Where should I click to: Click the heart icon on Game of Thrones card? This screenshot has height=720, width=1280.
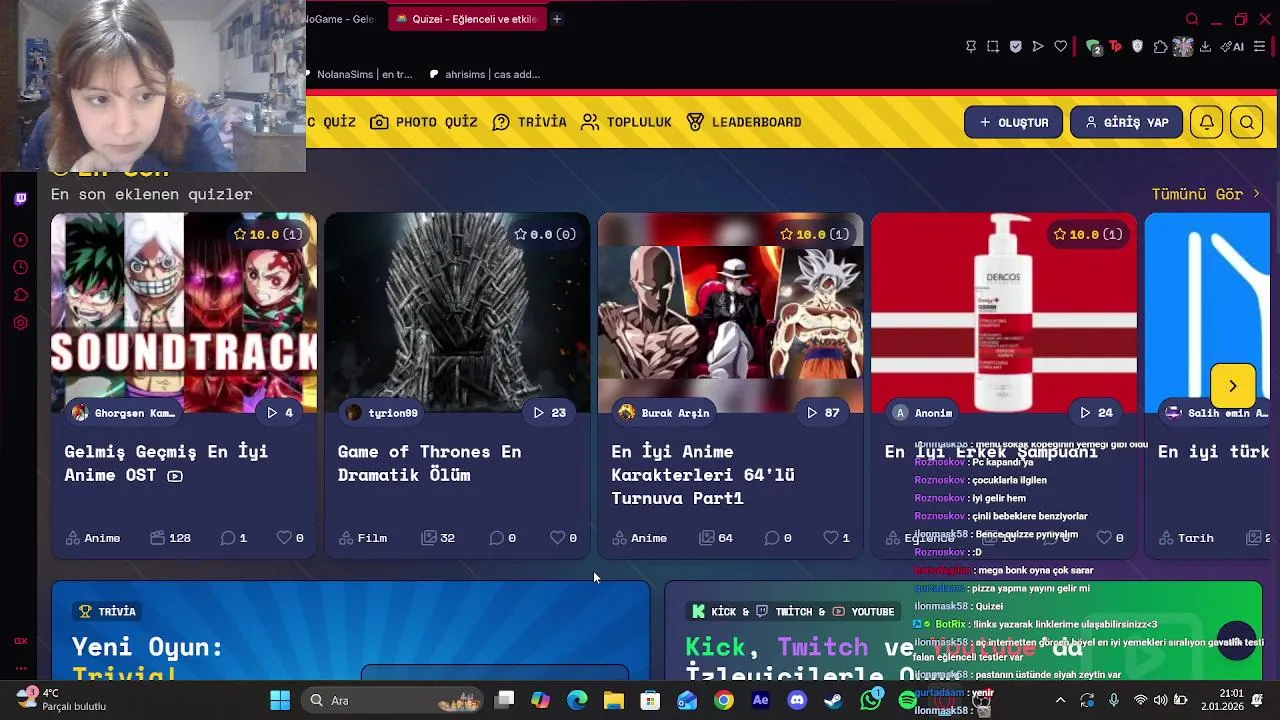coord(557,538)
